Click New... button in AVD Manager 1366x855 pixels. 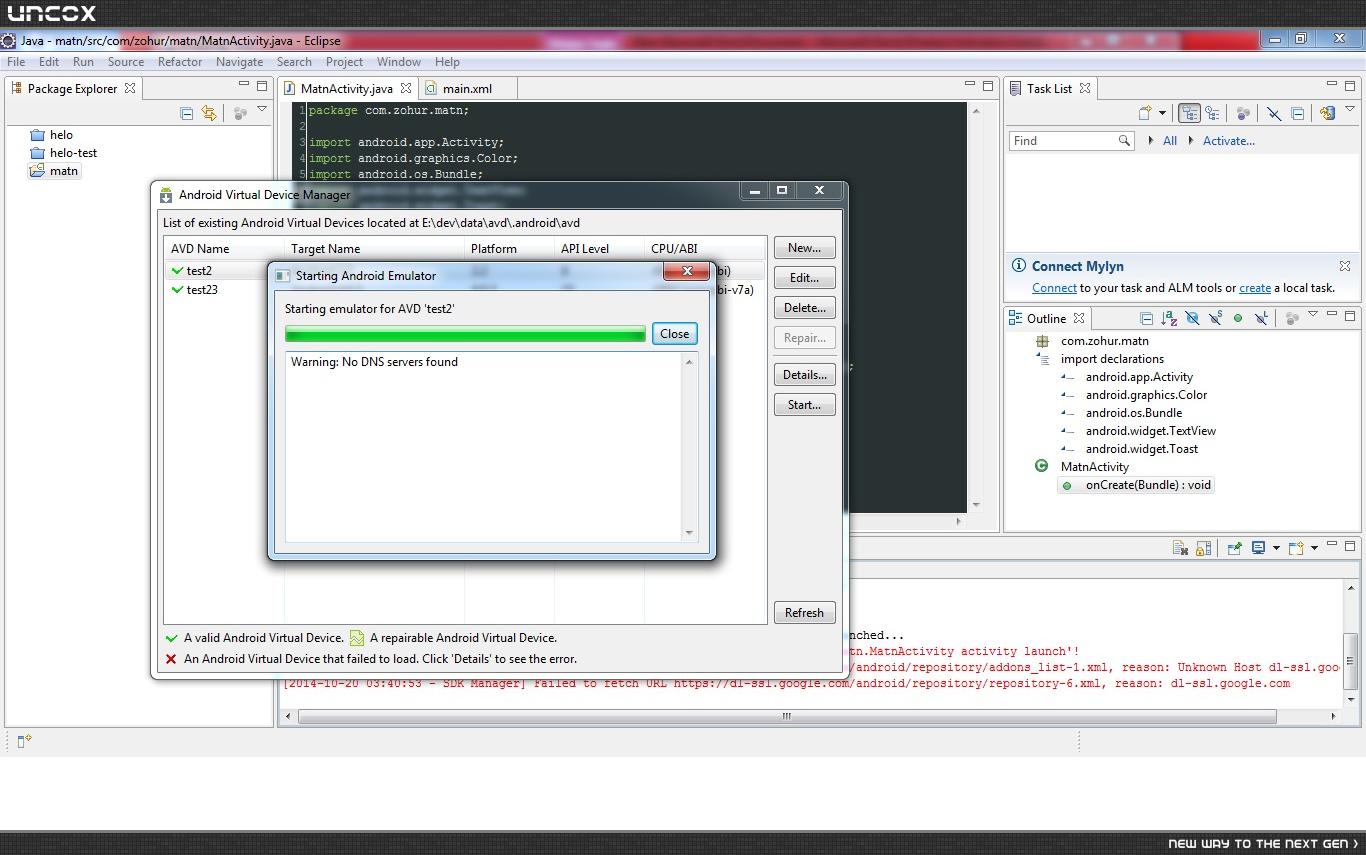click(804, 248)
